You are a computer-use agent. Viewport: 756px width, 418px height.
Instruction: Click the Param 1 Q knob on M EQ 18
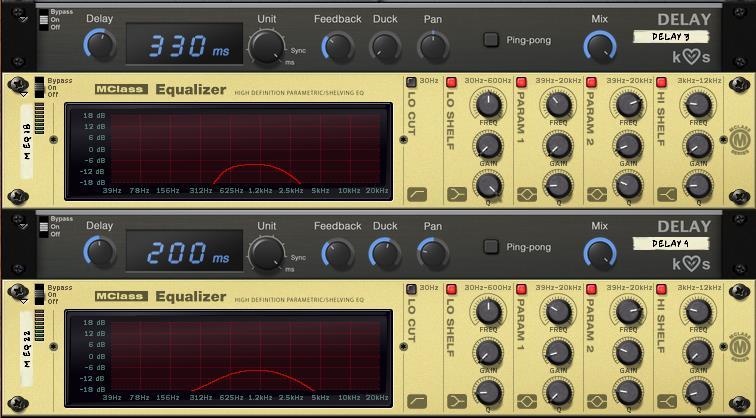[x=558, y=186]
